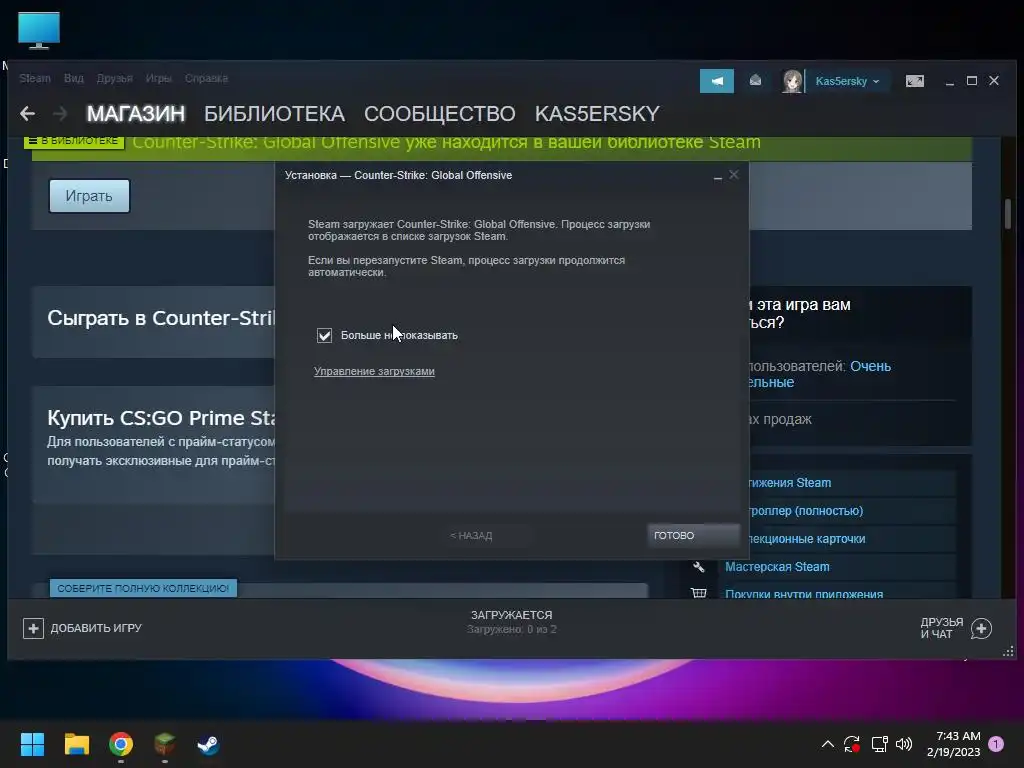Click the volume speaker tray icon

pos(904,744)
